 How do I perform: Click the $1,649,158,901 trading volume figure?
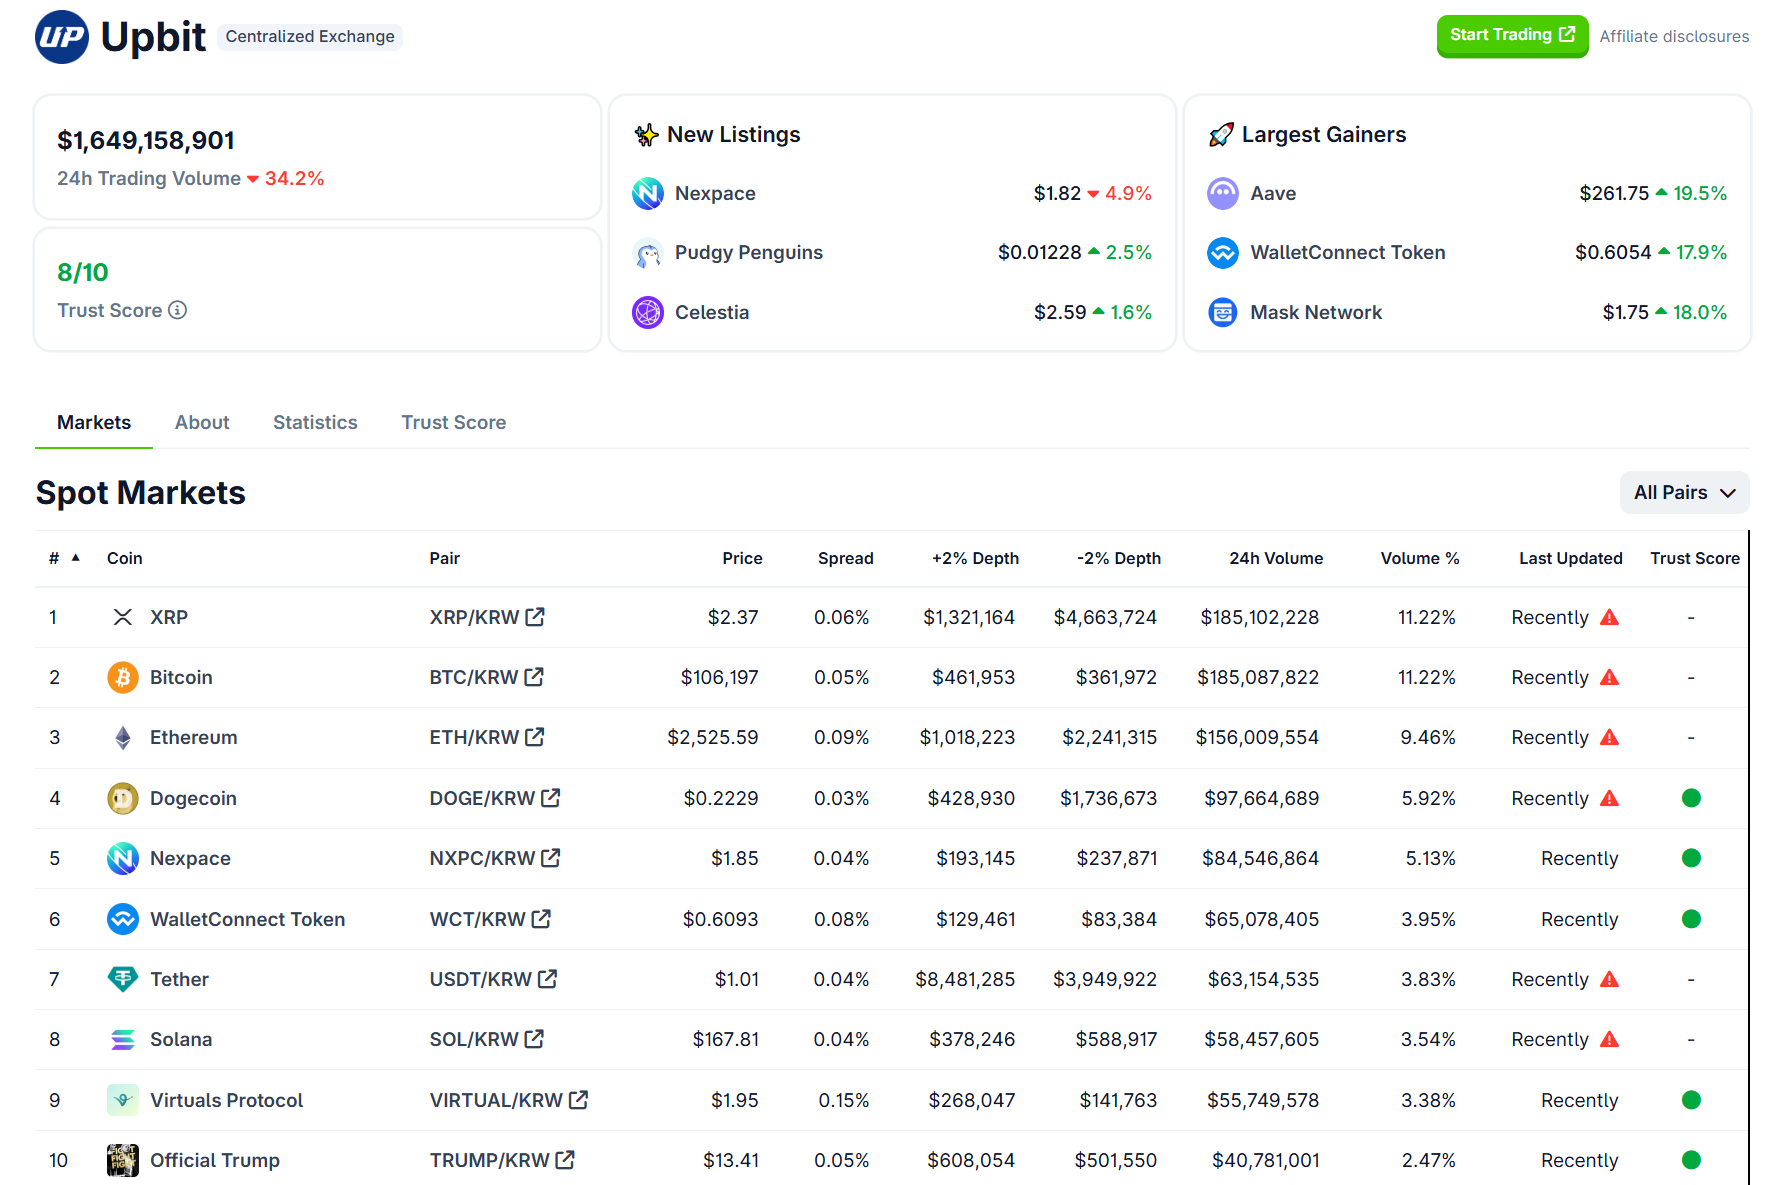[x=146, y=141]
